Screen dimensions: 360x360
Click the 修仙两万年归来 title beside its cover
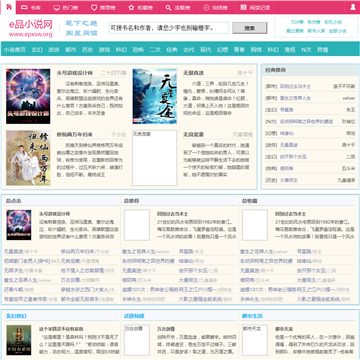75,135
